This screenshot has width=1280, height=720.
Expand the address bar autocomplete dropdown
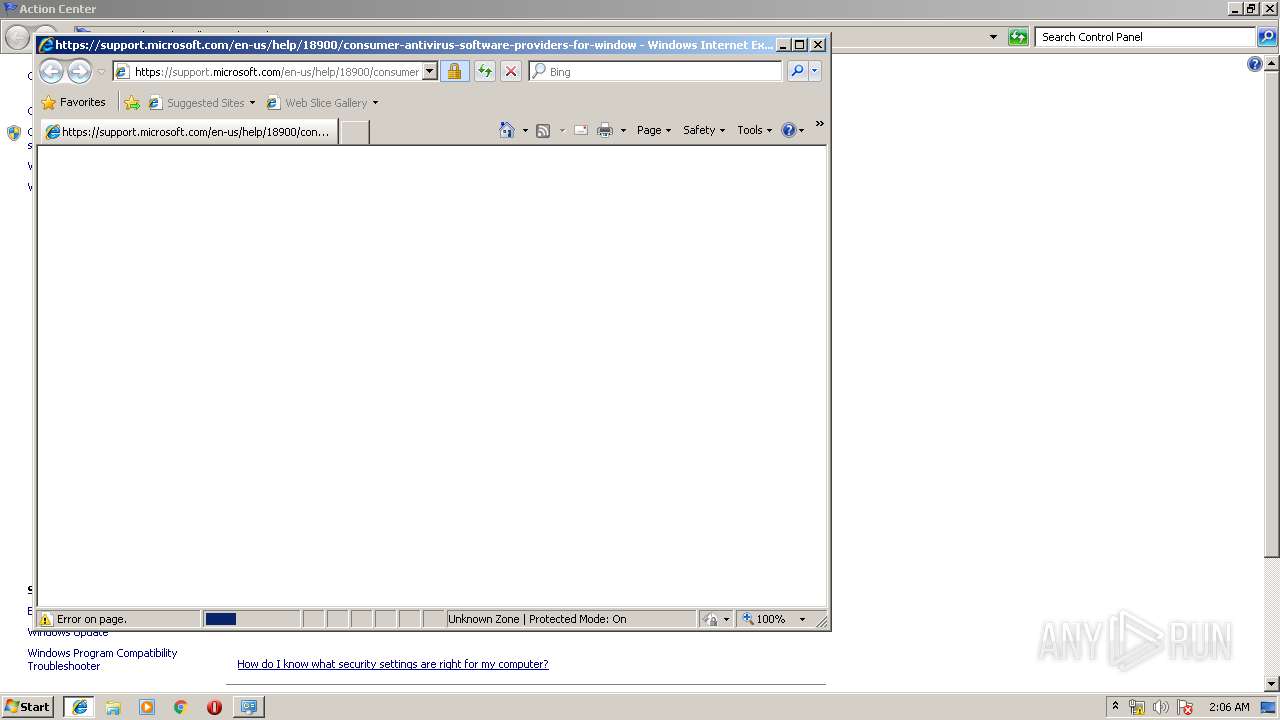pos(430,72)
